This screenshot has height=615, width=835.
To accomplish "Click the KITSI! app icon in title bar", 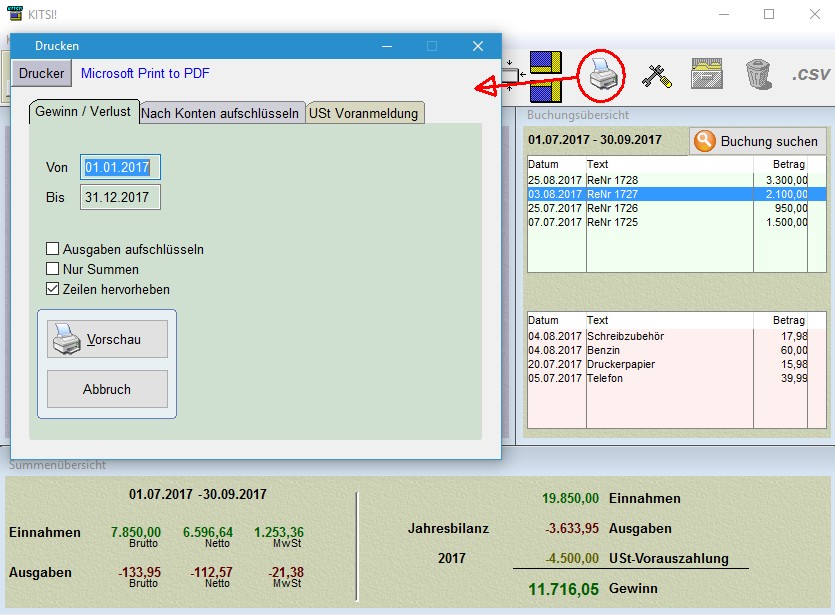I will 15,14.
